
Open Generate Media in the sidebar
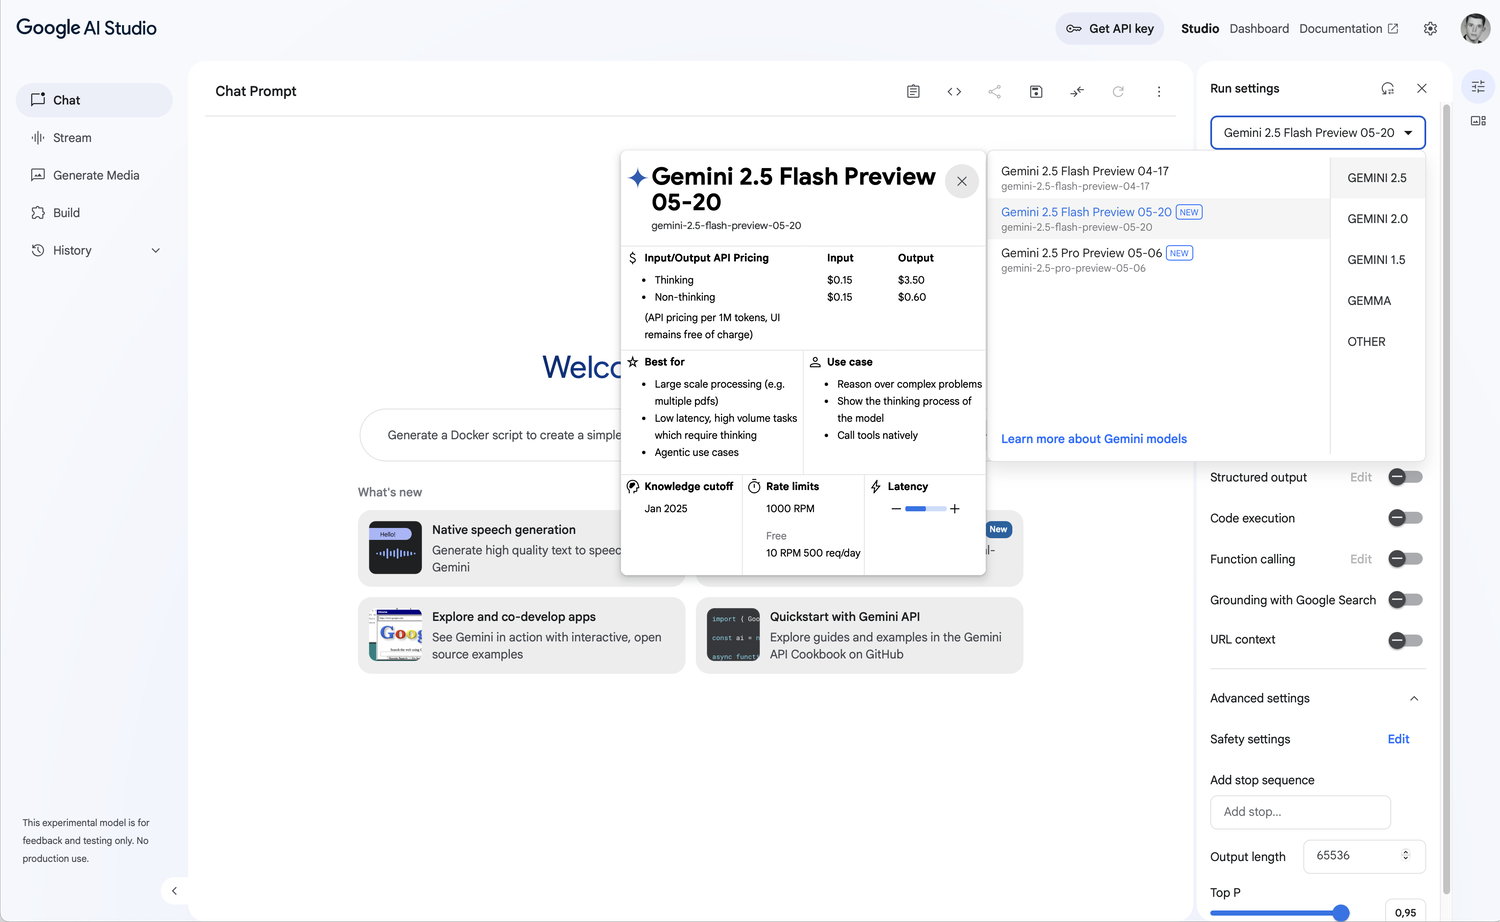[x=94, y=175]
